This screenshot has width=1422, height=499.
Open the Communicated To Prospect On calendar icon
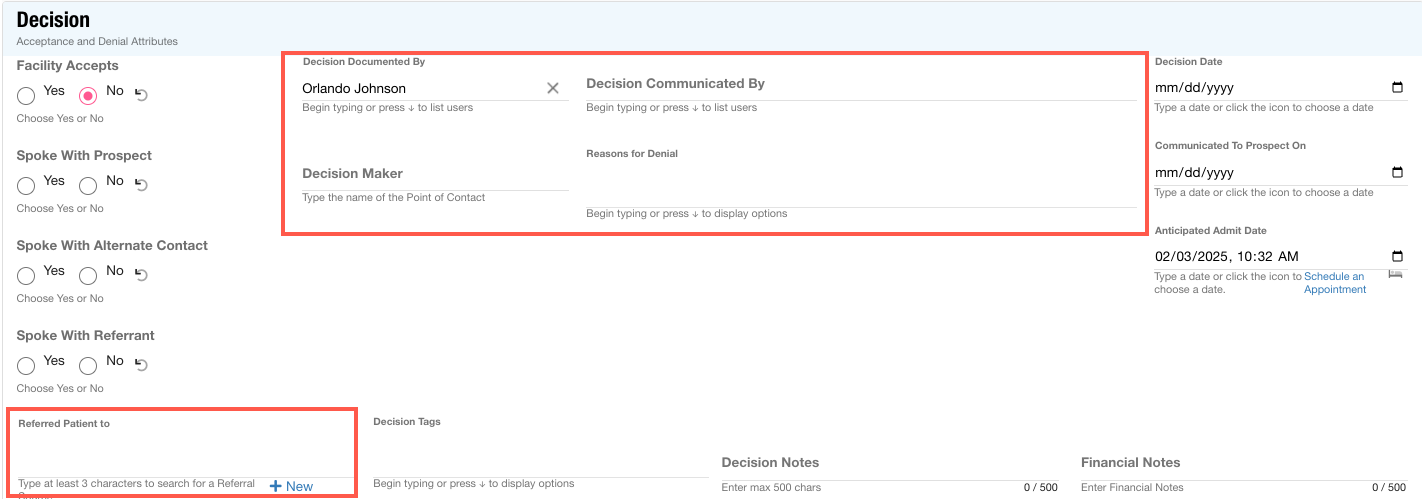[1397, 172]
